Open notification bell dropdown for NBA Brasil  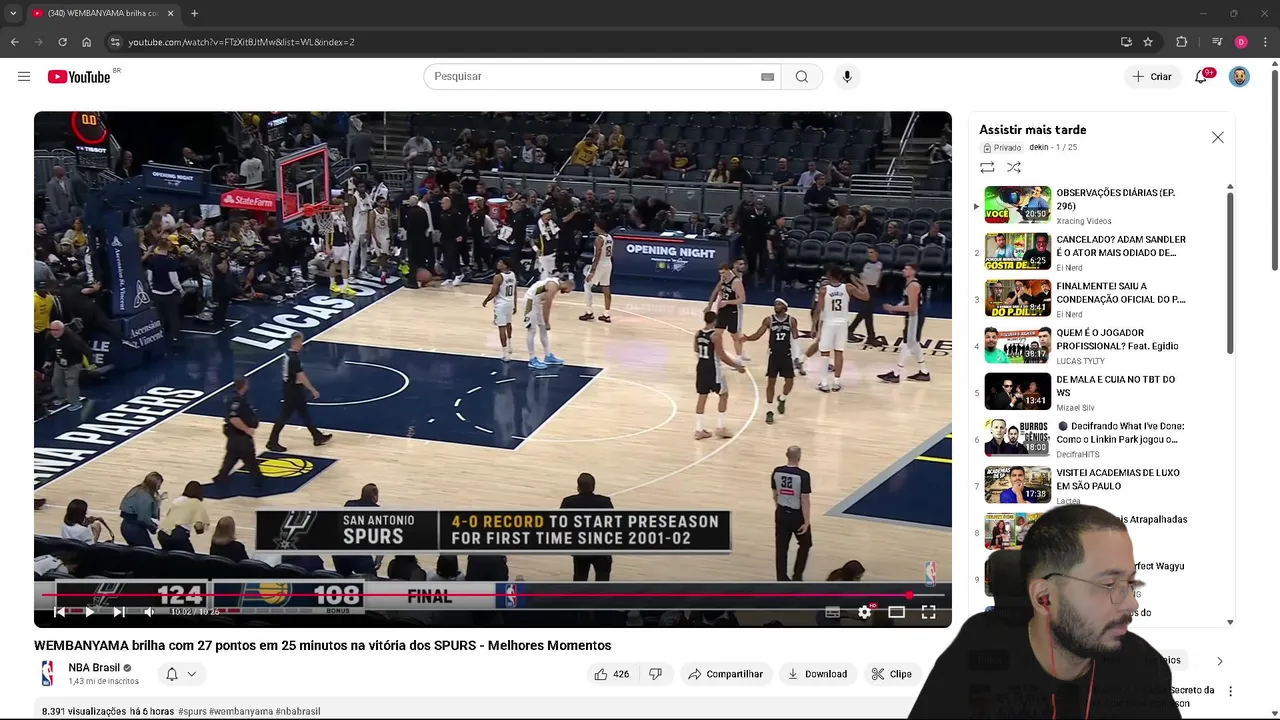click(181, 674)
